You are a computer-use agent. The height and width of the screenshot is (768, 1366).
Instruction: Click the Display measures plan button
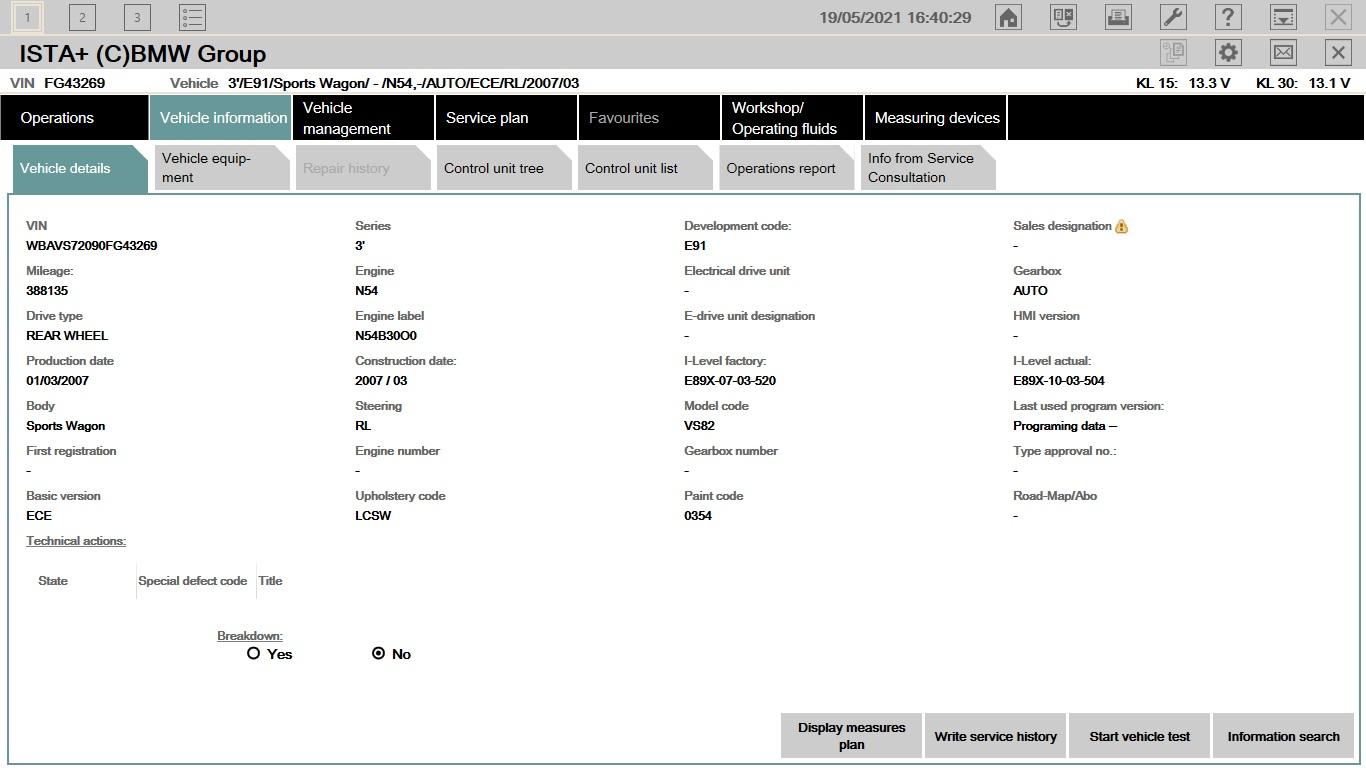[851, 736]
